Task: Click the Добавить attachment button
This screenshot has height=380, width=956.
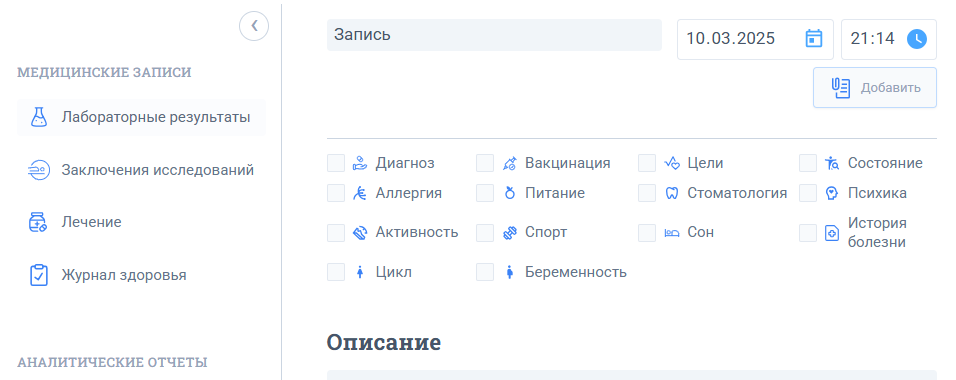Action: coord(875,88)
